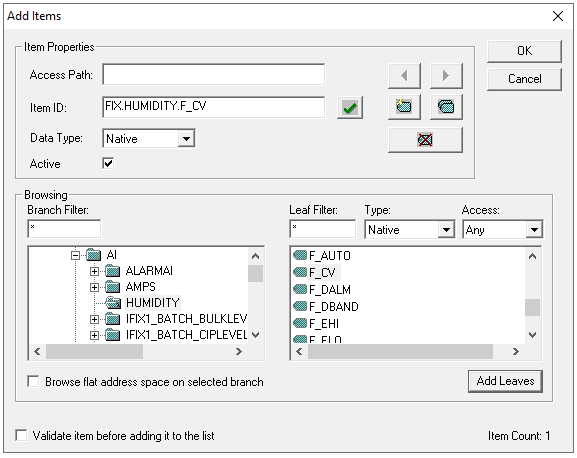Screen dimensions: 577x458
Task: Expand the ALARMAI tree node
Action: [x=95, y=271]
